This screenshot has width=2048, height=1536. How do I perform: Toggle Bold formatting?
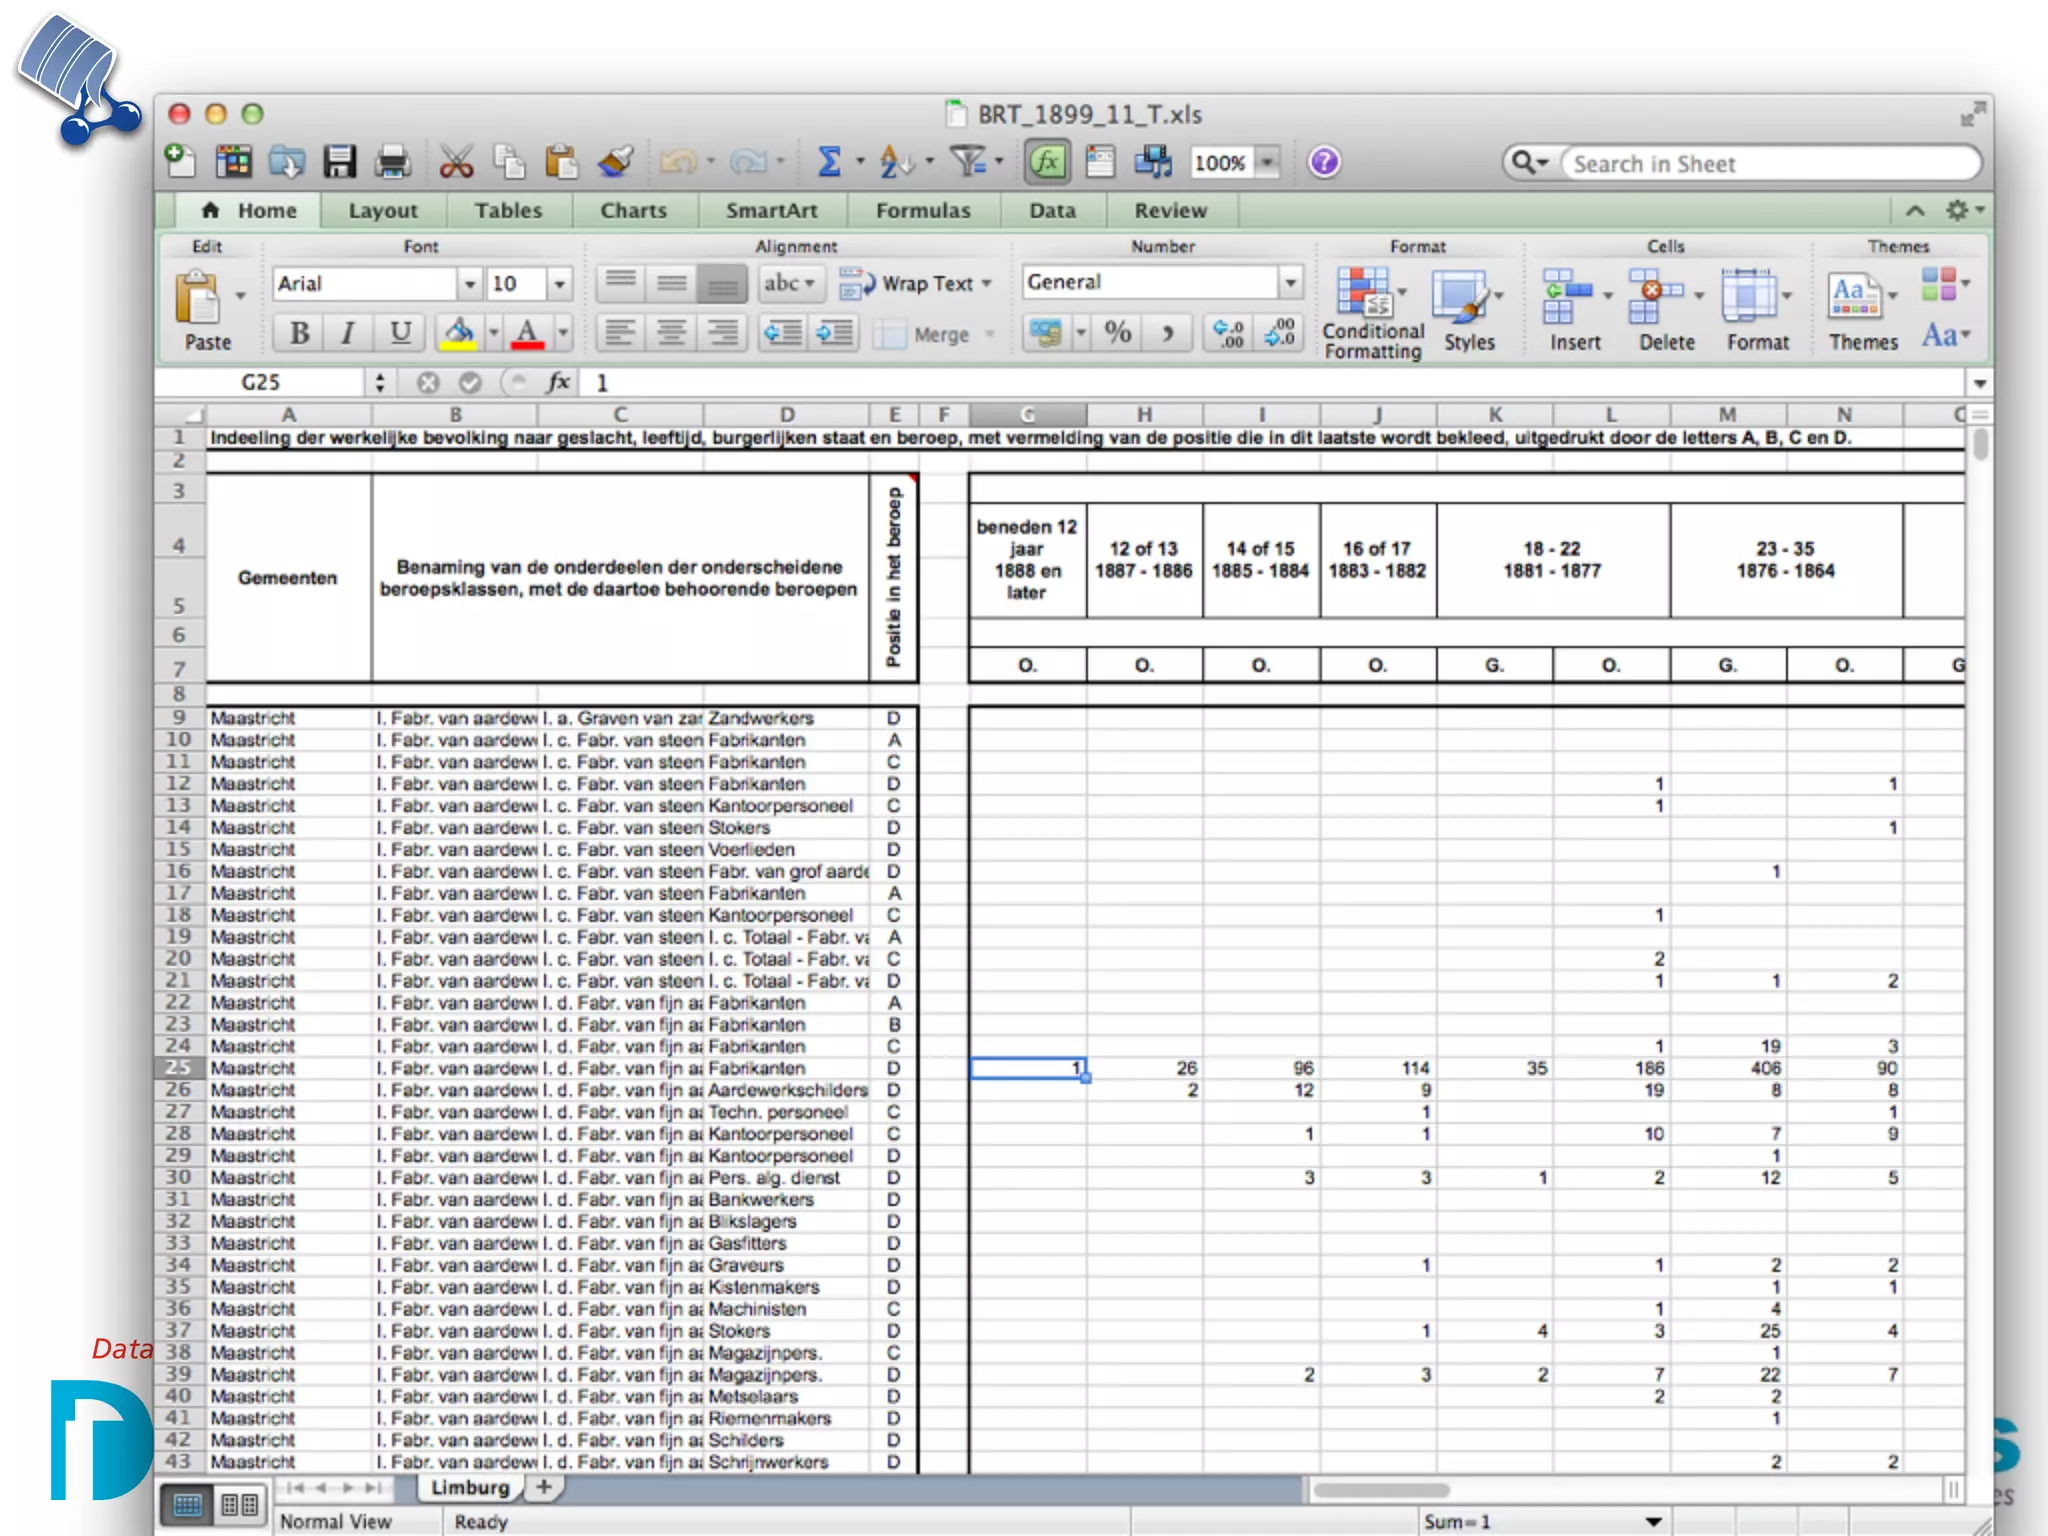298,333
